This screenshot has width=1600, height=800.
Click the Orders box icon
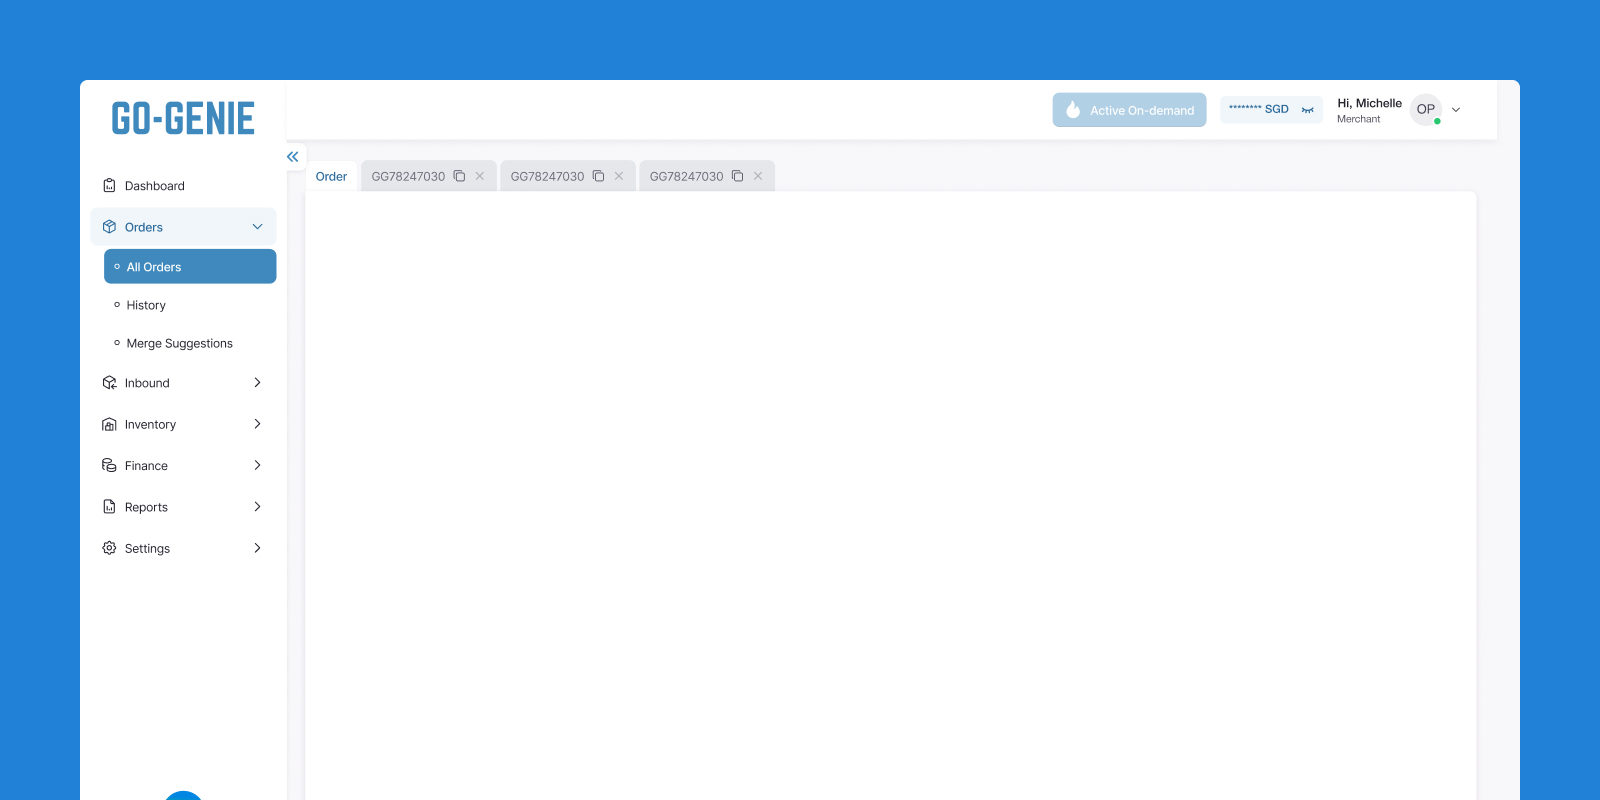[x=109, y=227]
